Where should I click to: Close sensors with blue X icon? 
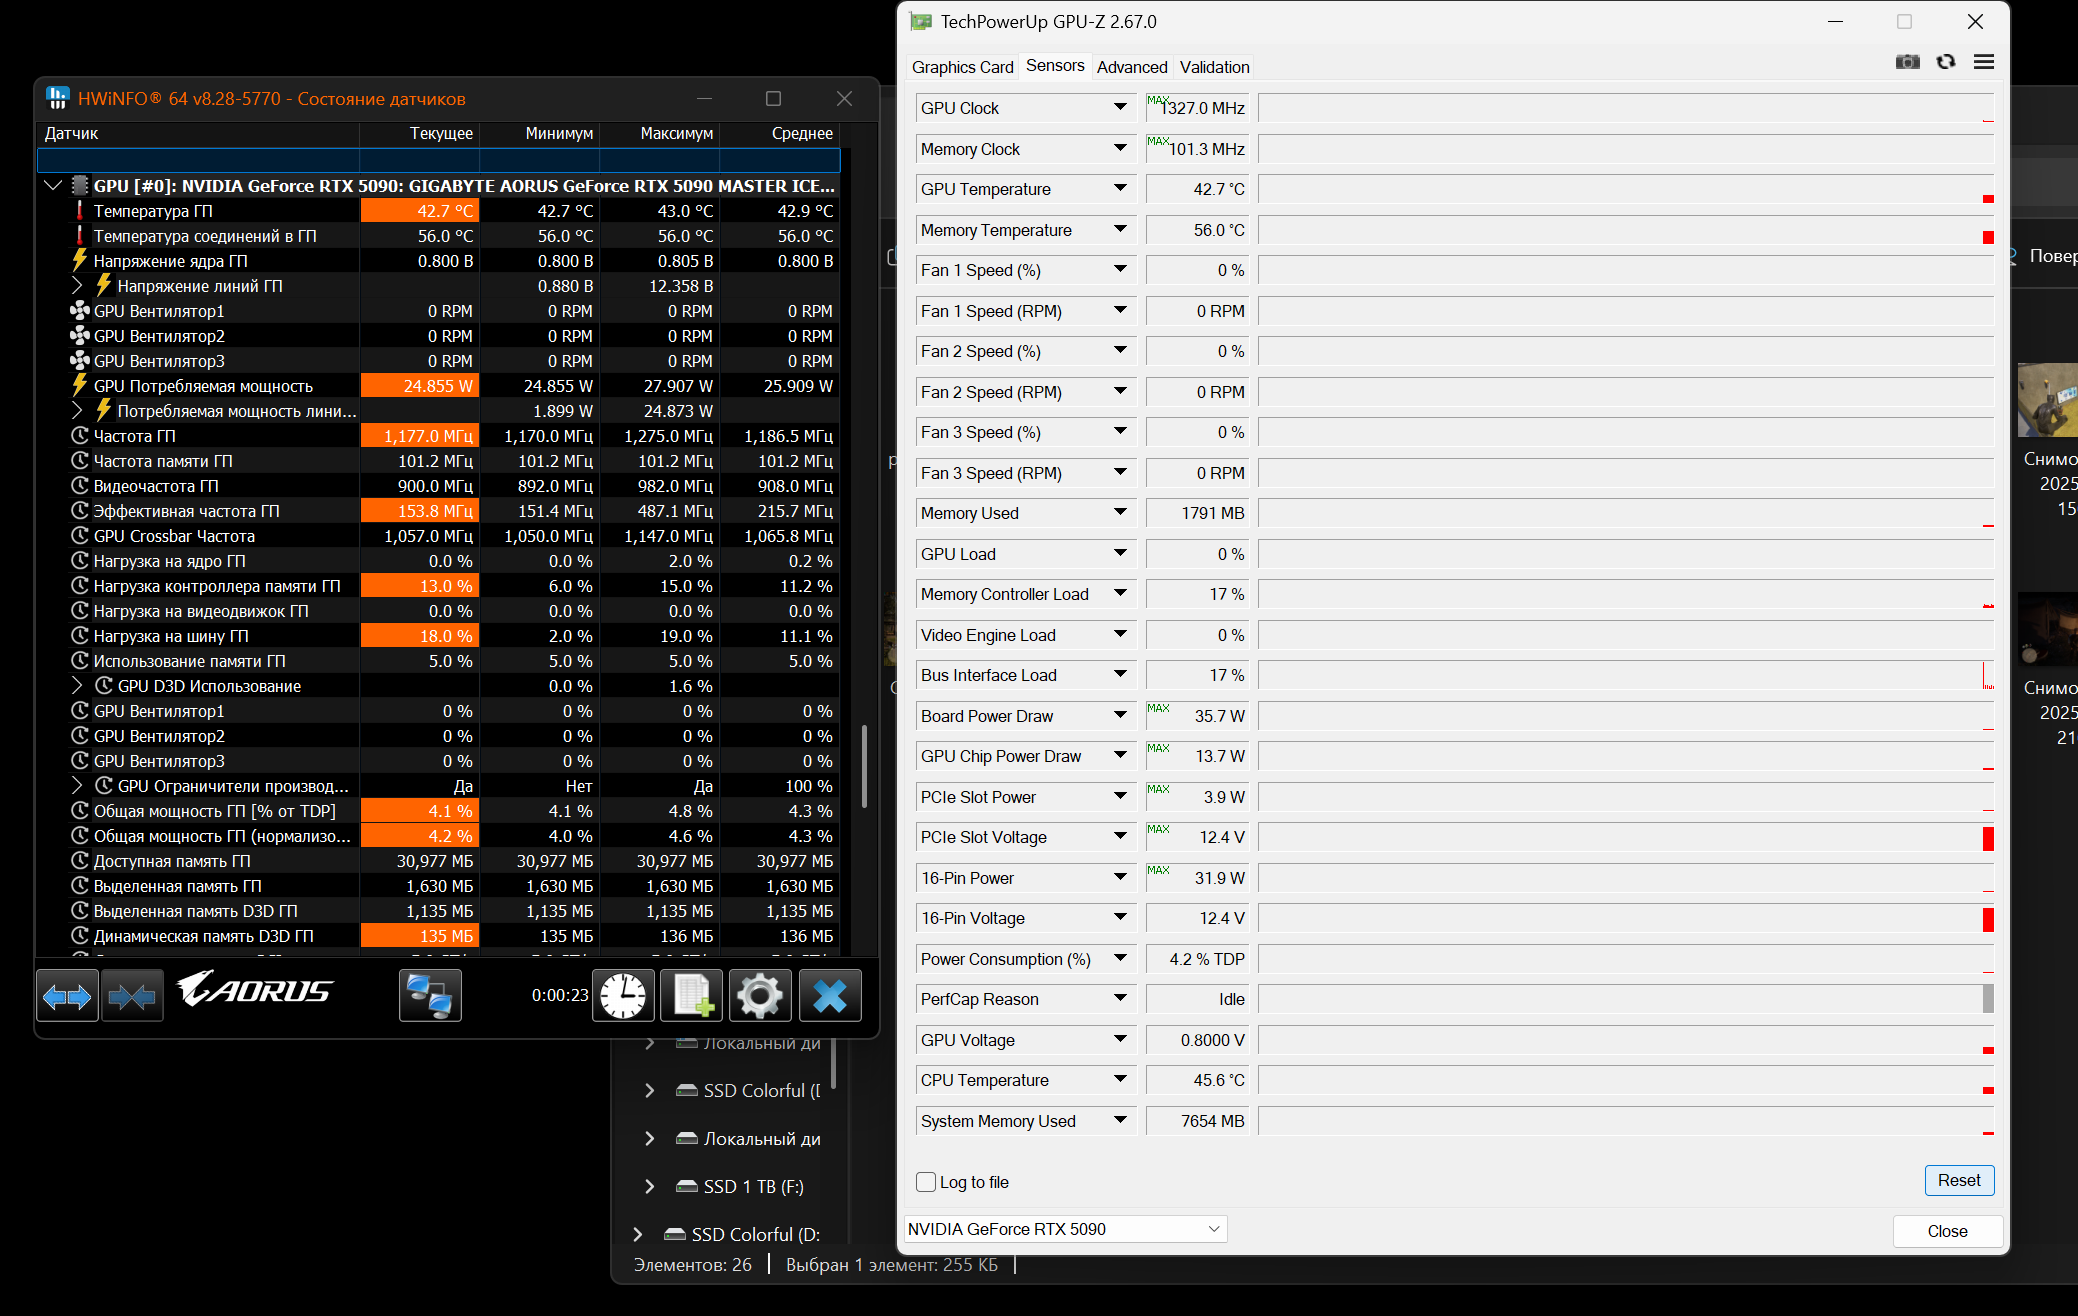click(830, 996)
